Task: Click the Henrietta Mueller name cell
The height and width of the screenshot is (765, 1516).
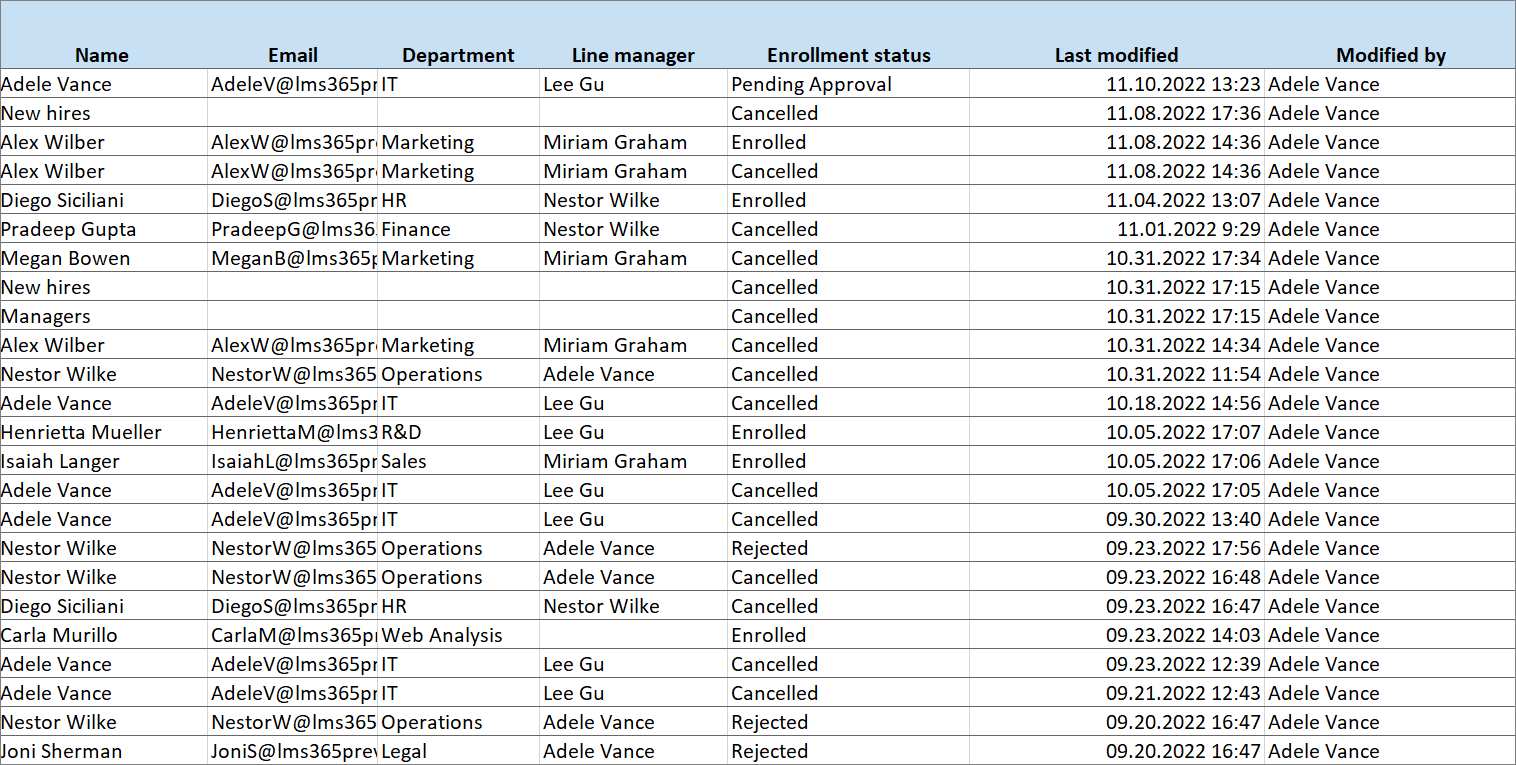Action: click(81, 432)
